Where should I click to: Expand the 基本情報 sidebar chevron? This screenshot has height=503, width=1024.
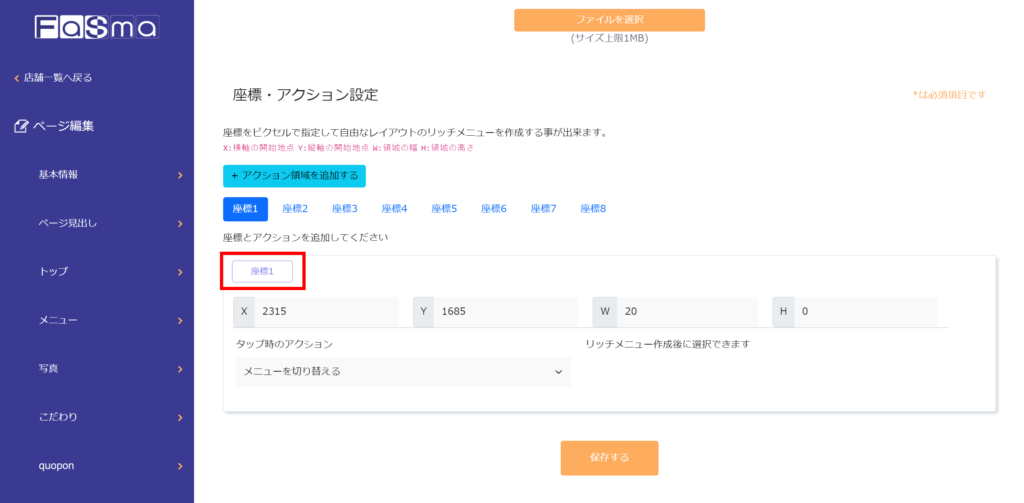click(180, 175)
